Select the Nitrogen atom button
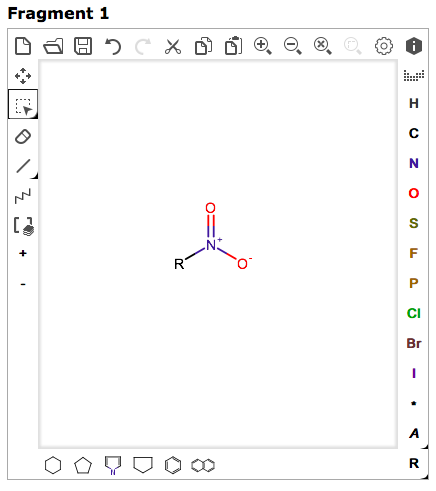The width and height of the screenshot is (436, 491). pos(414,163)
